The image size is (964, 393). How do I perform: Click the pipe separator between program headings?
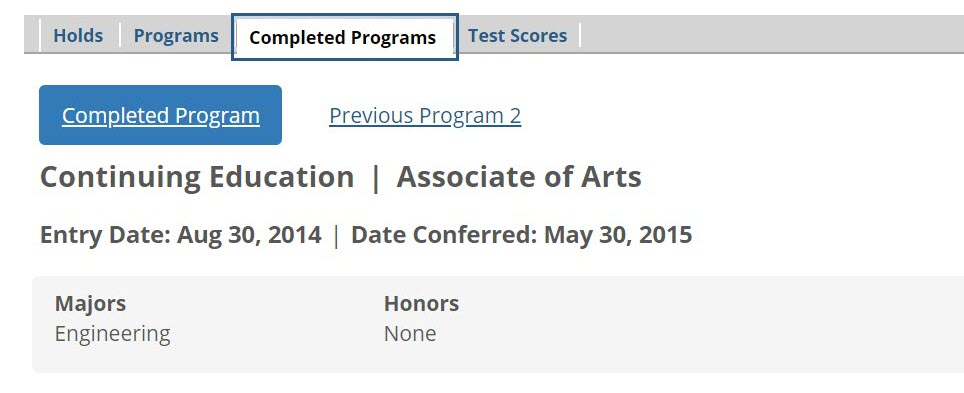pos(376,178)
